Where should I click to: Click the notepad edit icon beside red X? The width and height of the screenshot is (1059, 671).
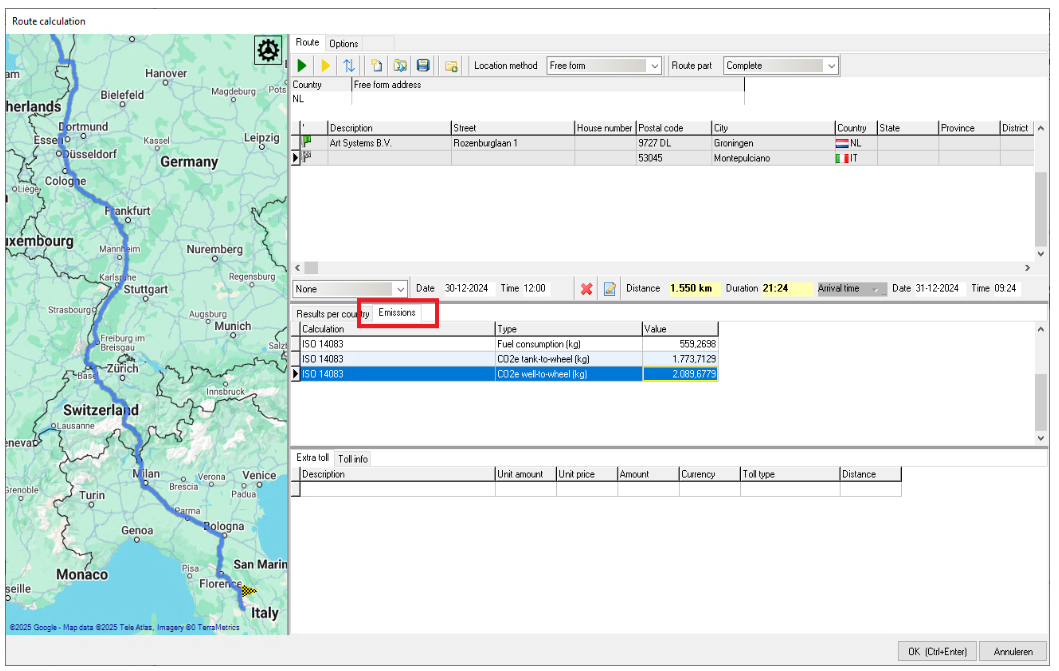pos(609,289)
